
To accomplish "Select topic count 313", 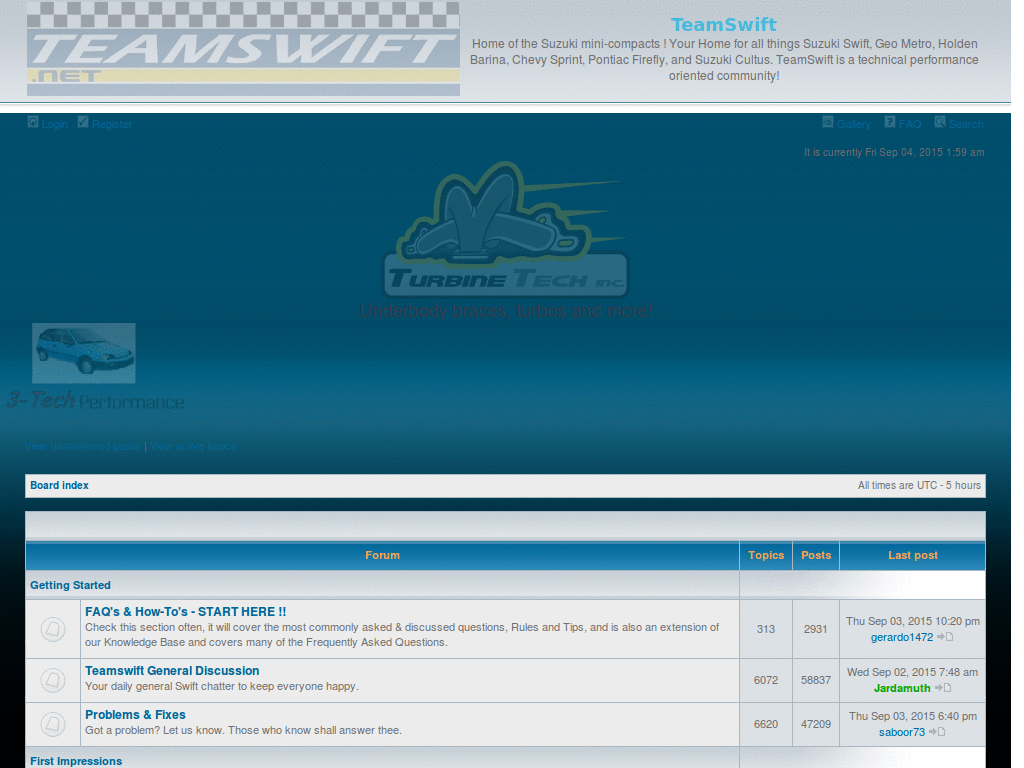I will pyautogui.click(x=766, y=629).
